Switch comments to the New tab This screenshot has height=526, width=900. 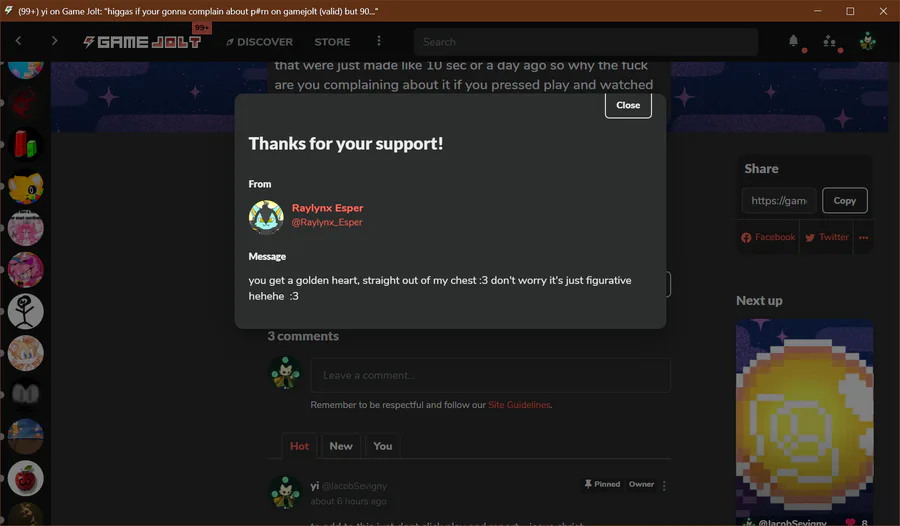click(341, 446)
